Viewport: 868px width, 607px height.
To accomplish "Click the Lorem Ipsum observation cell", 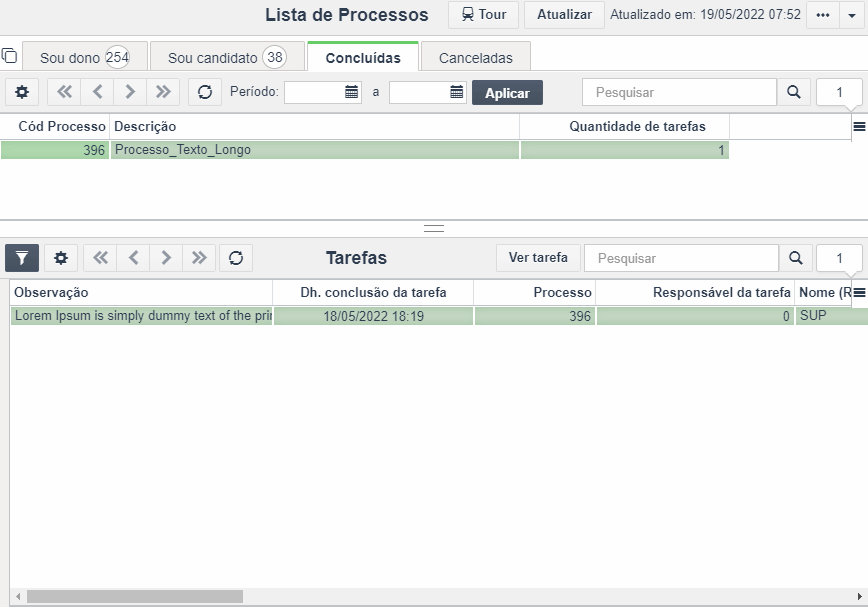I will coord(142,316).
